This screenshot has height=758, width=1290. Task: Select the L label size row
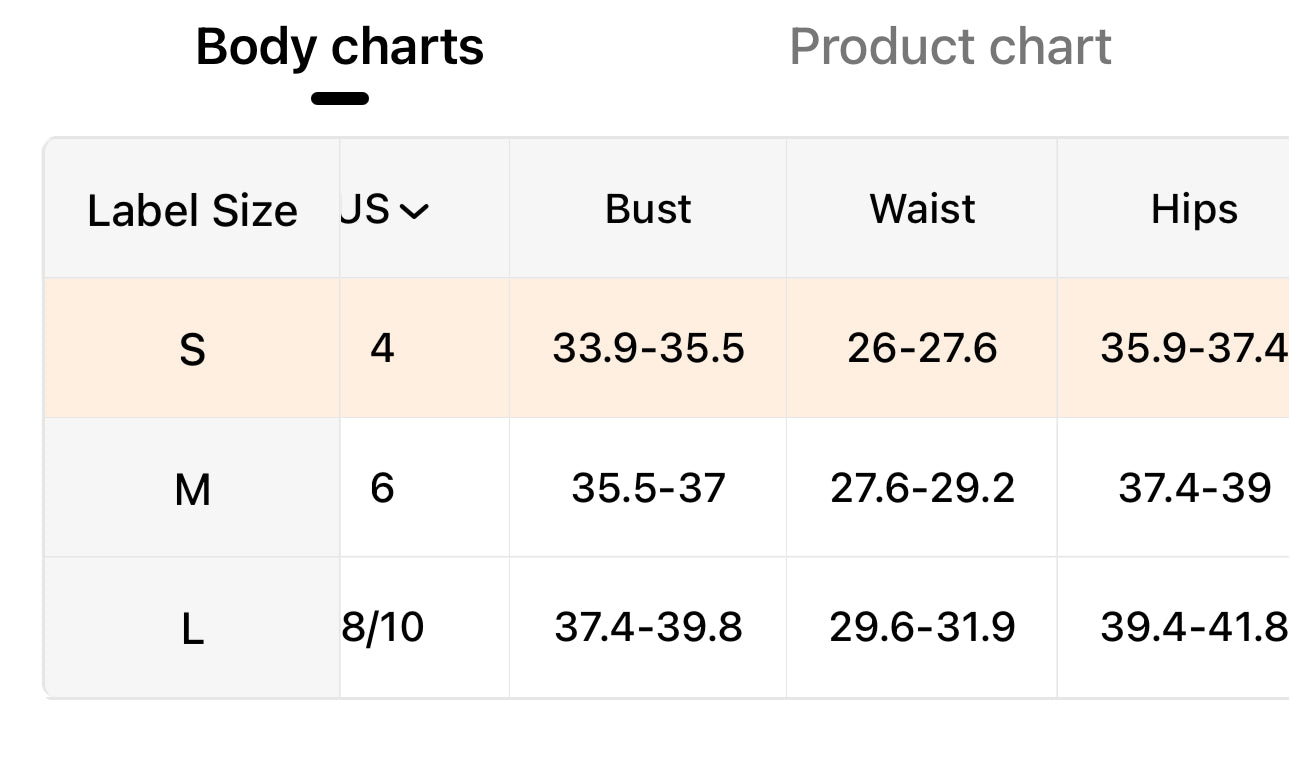pos(192,629)
